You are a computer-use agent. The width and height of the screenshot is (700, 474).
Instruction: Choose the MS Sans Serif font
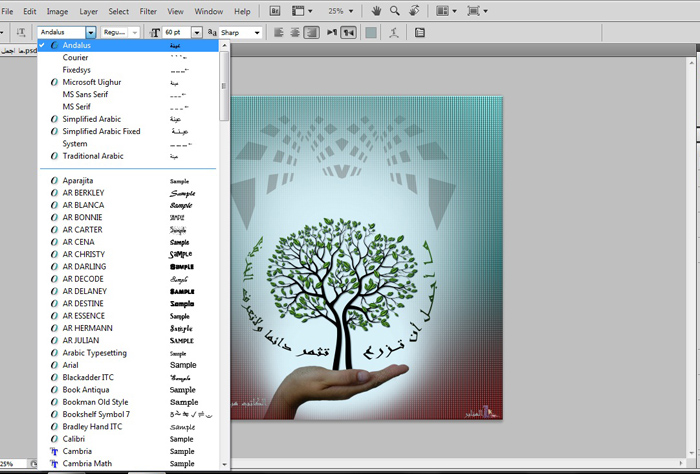click(x=128, y=94)
